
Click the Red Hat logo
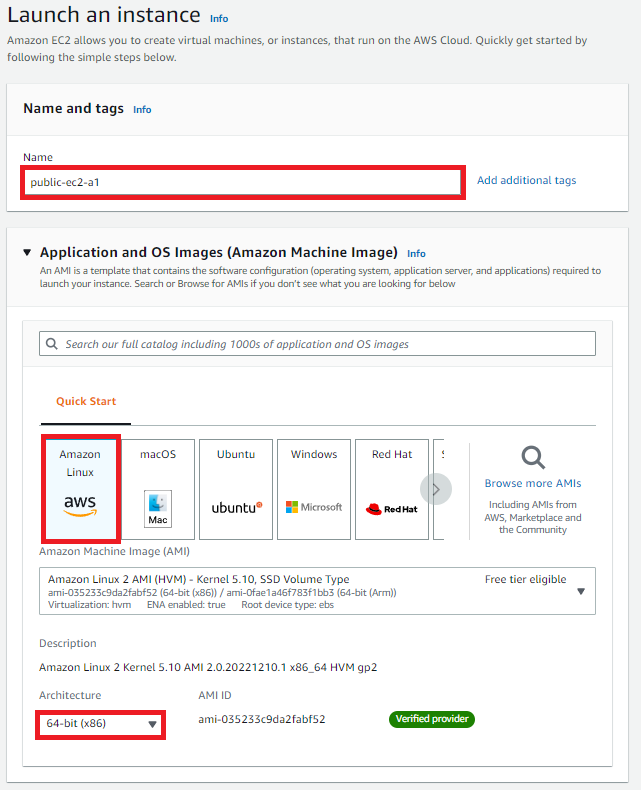(392, 509)
